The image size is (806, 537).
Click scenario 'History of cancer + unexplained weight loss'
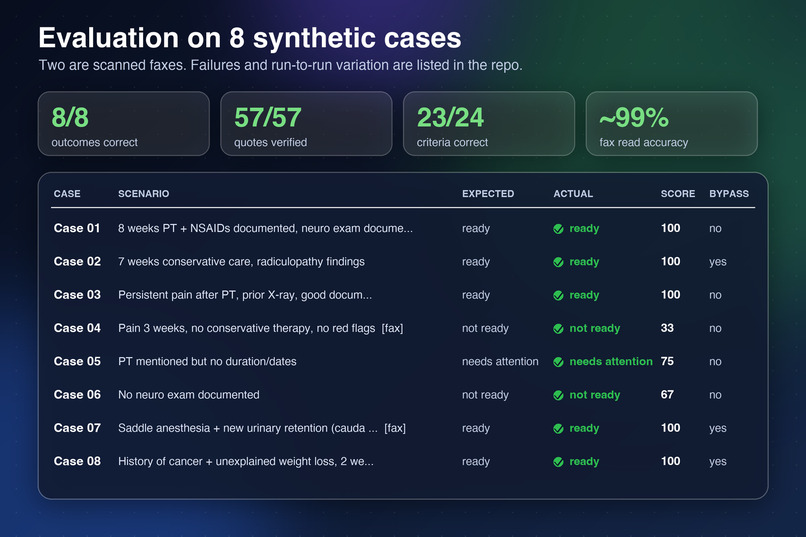click(x=246, y=461)
